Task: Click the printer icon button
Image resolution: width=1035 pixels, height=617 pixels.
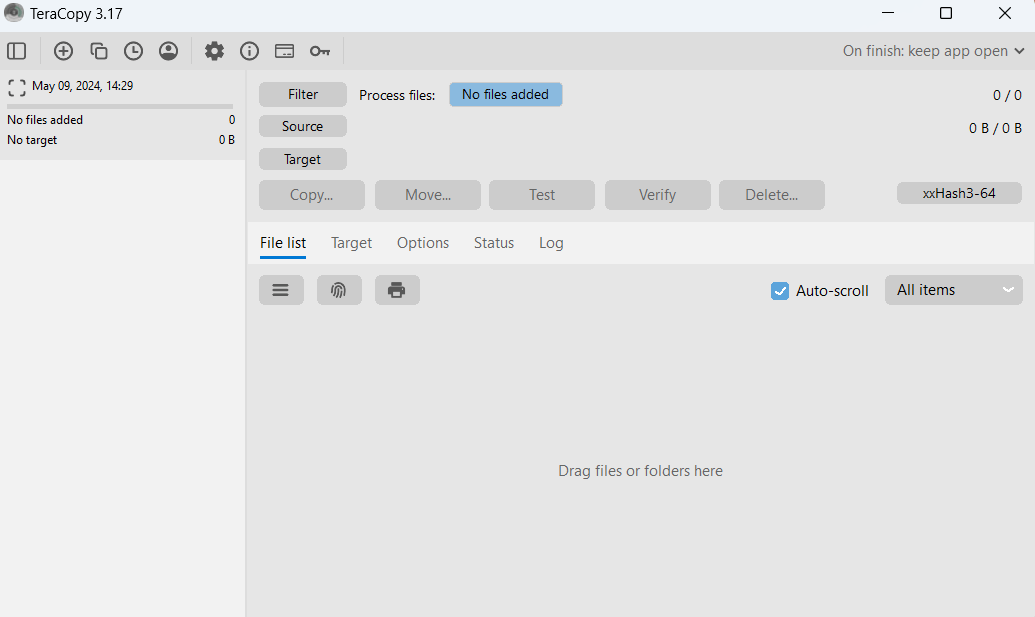Action: click(397, 290)
